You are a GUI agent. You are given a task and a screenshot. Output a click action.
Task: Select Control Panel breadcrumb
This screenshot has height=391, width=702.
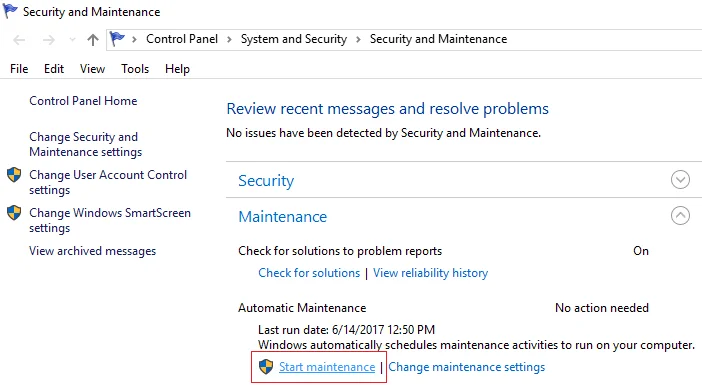pyautogui.click(x=182, y=39)
